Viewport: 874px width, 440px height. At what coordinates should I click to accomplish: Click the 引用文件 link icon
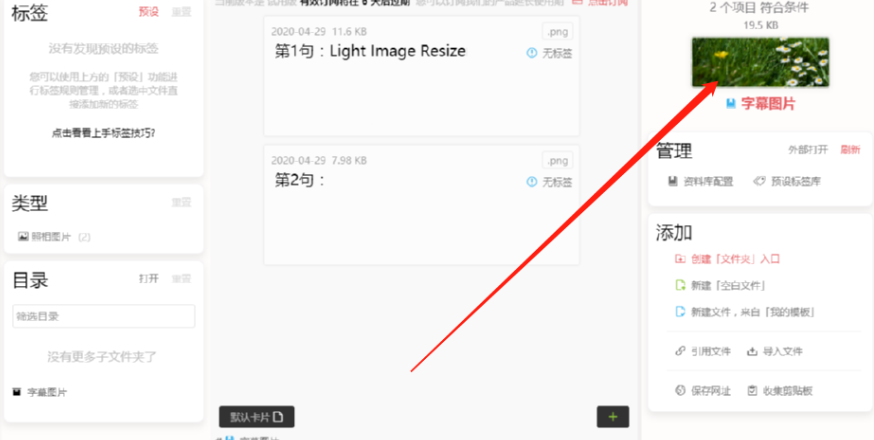coord(679,351)
